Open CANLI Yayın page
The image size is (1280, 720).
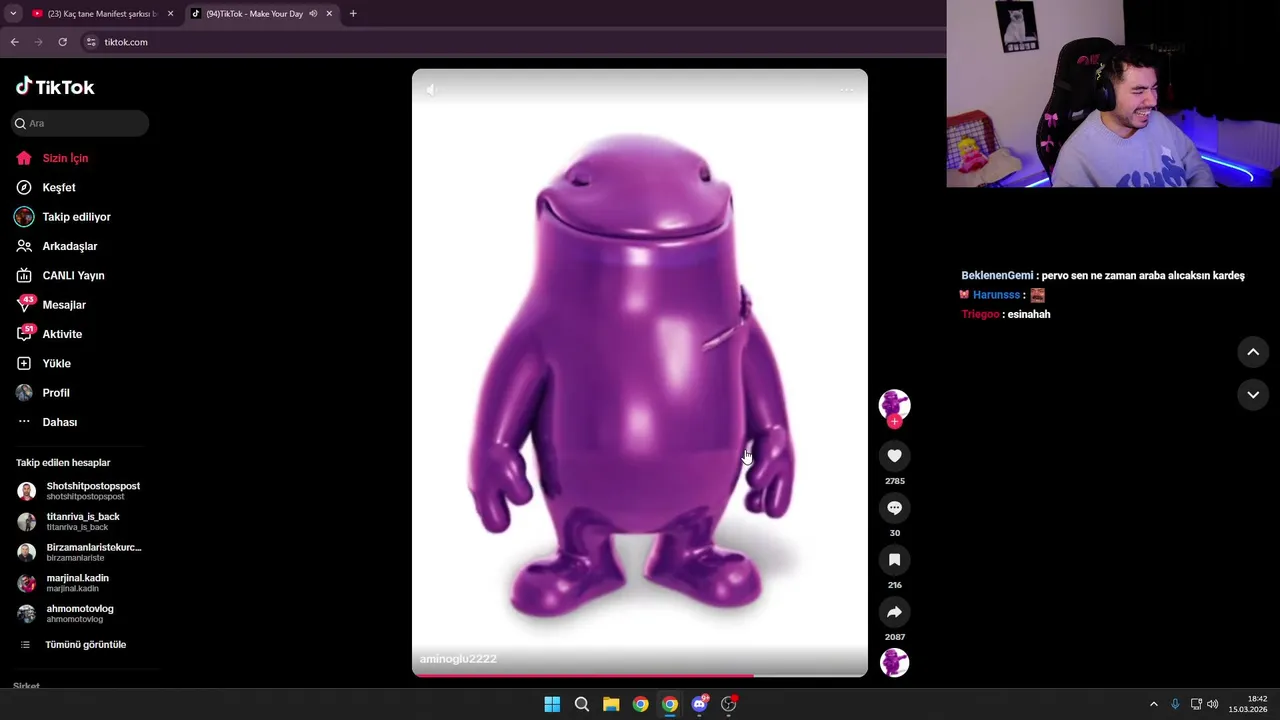(73, 275)
